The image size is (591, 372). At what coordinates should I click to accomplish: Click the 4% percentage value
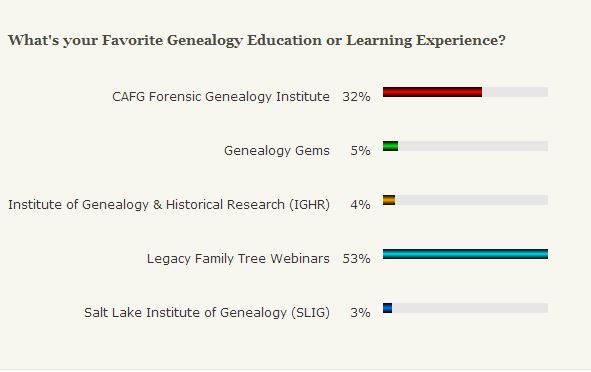(360, 205)
